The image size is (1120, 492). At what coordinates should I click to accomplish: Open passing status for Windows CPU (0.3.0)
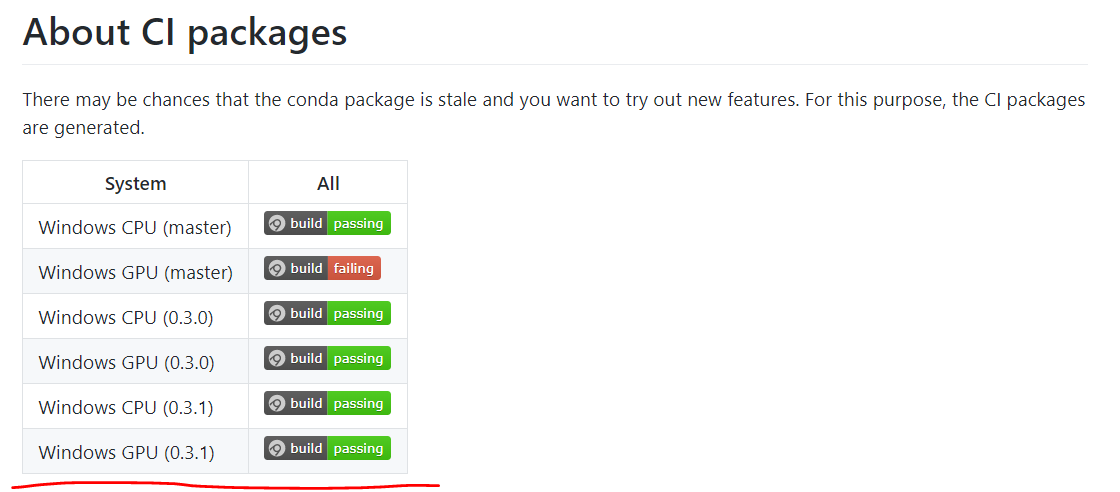click(359, 313)
